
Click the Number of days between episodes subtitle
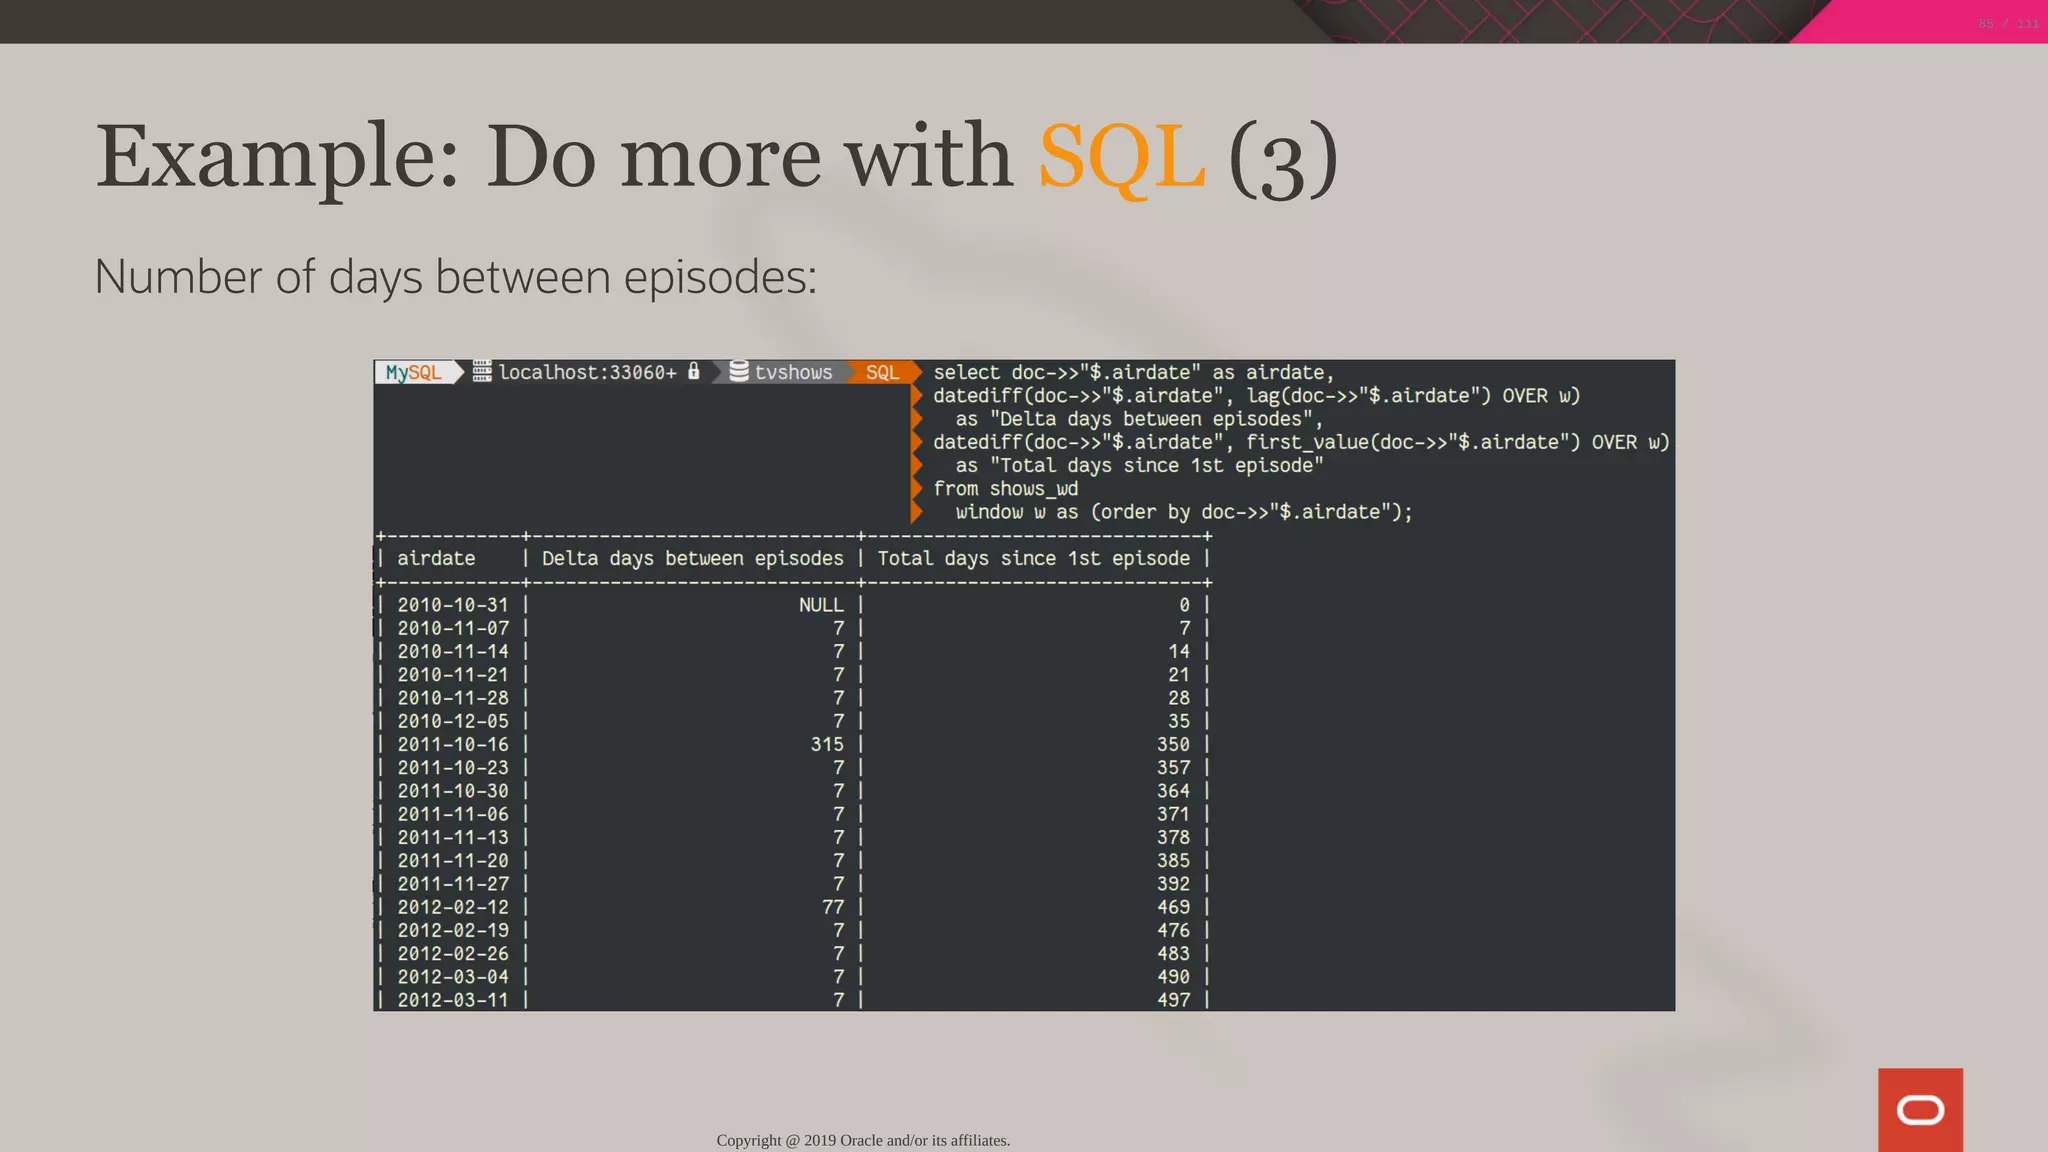click(455, 277)
